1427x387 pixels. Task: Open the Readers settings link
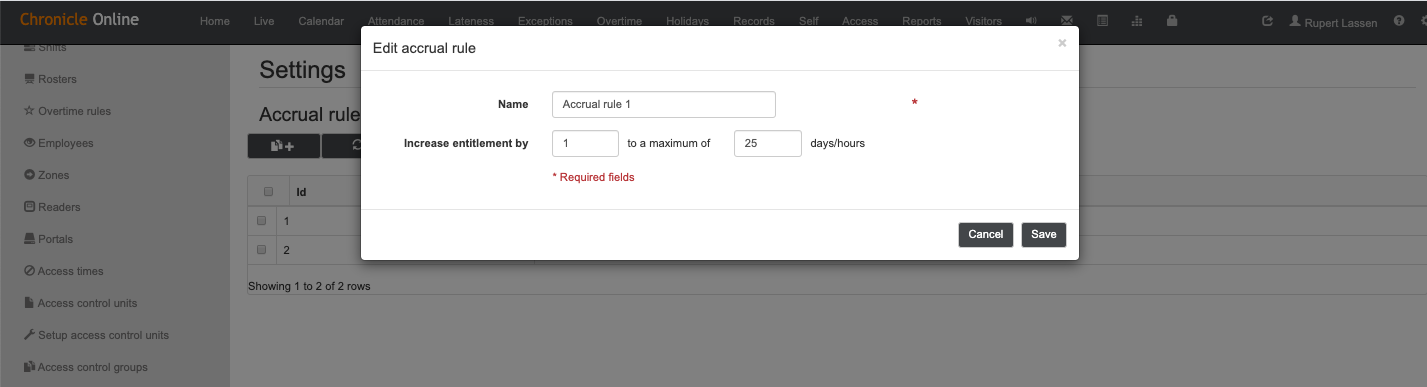coord(59,207)
